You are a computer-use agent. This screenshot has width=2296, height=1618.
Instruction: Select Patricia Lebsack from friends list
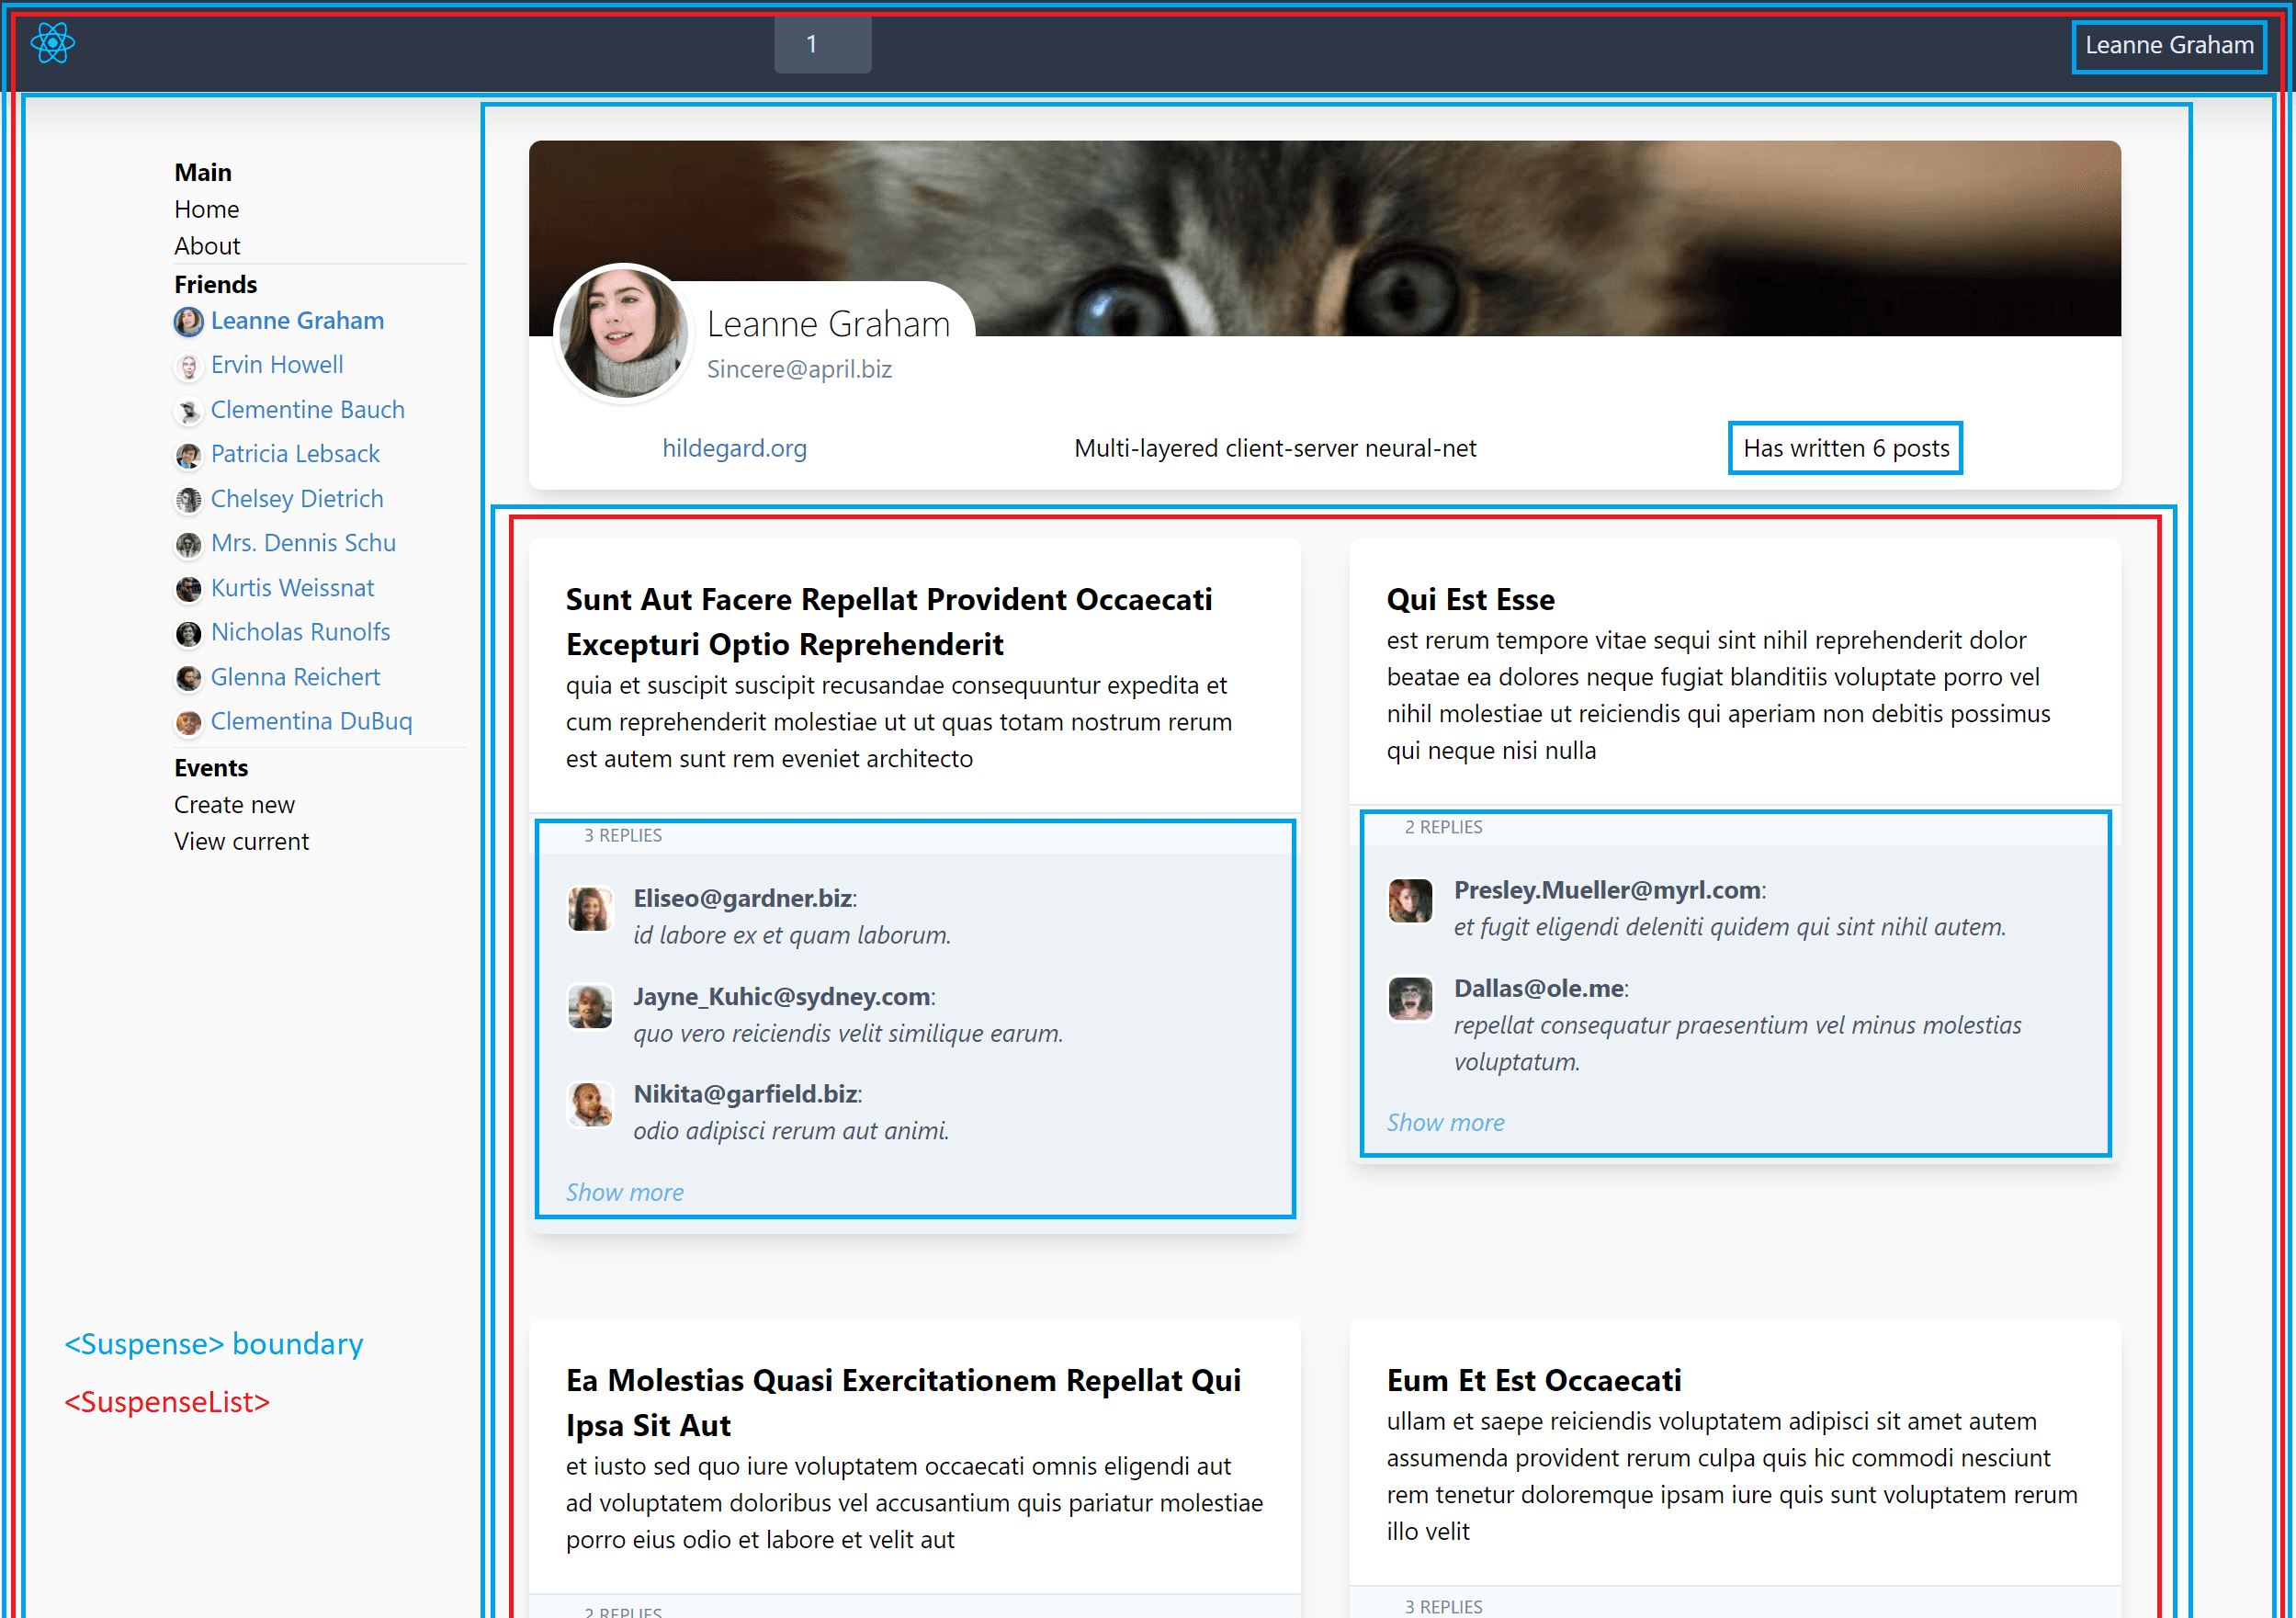tap(296, 452)
